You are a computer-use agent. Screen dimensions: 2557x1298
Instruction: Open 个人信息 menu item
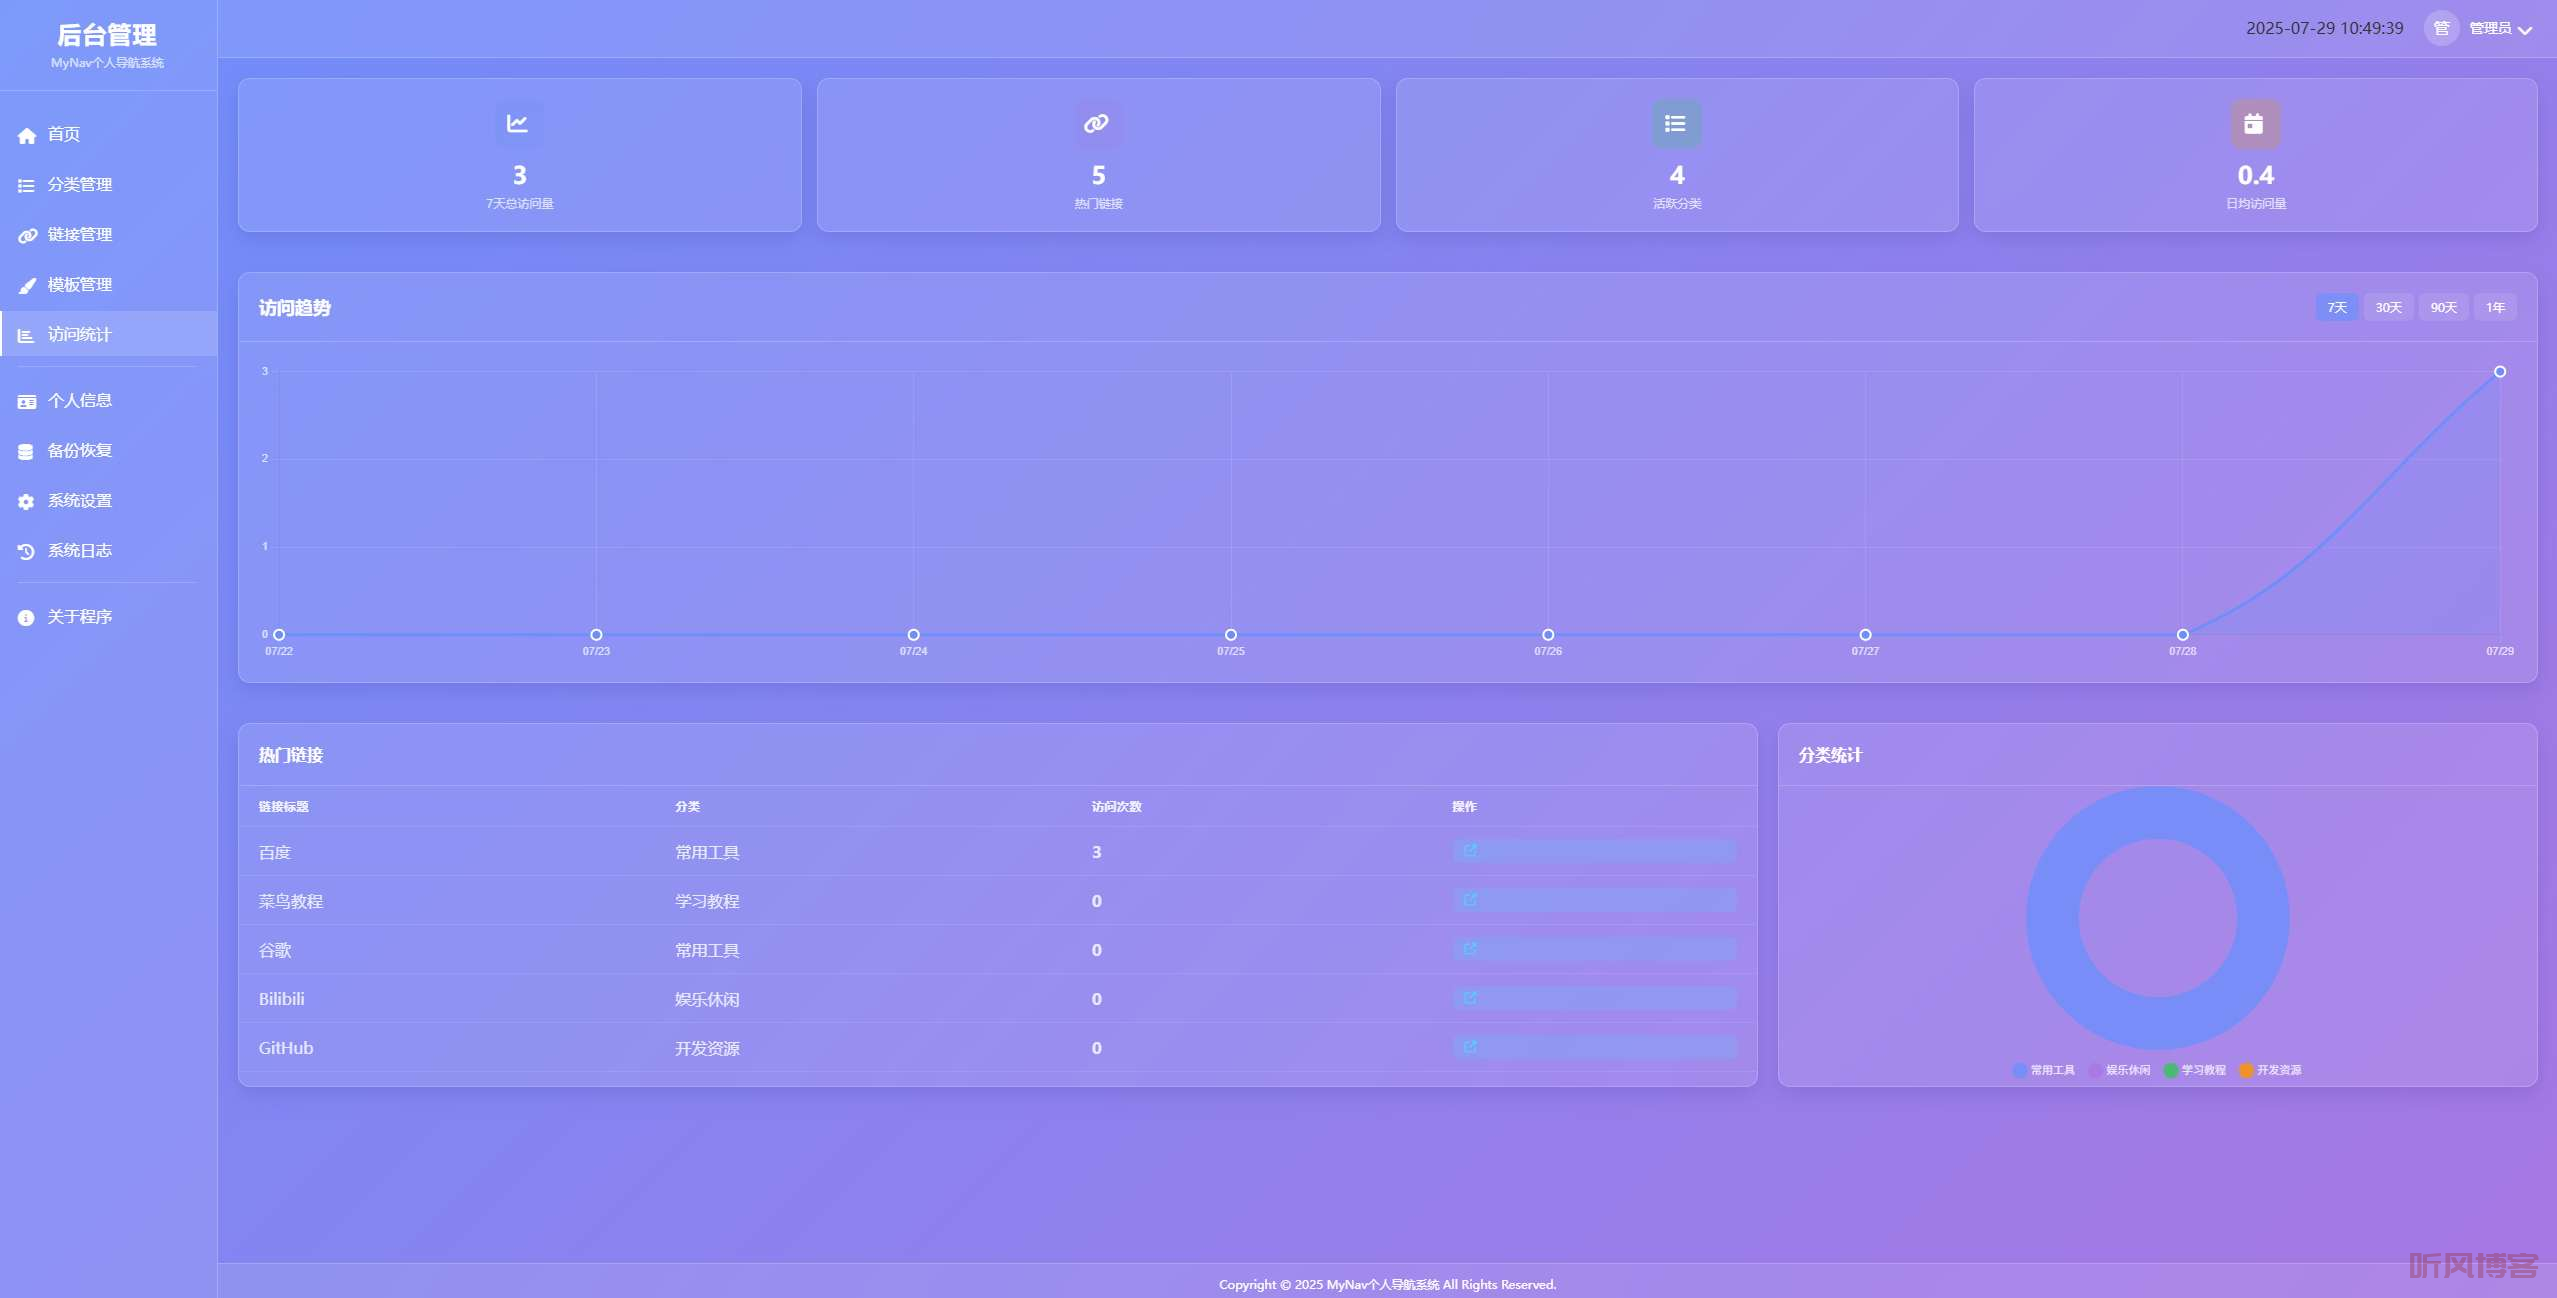[79, 401]
